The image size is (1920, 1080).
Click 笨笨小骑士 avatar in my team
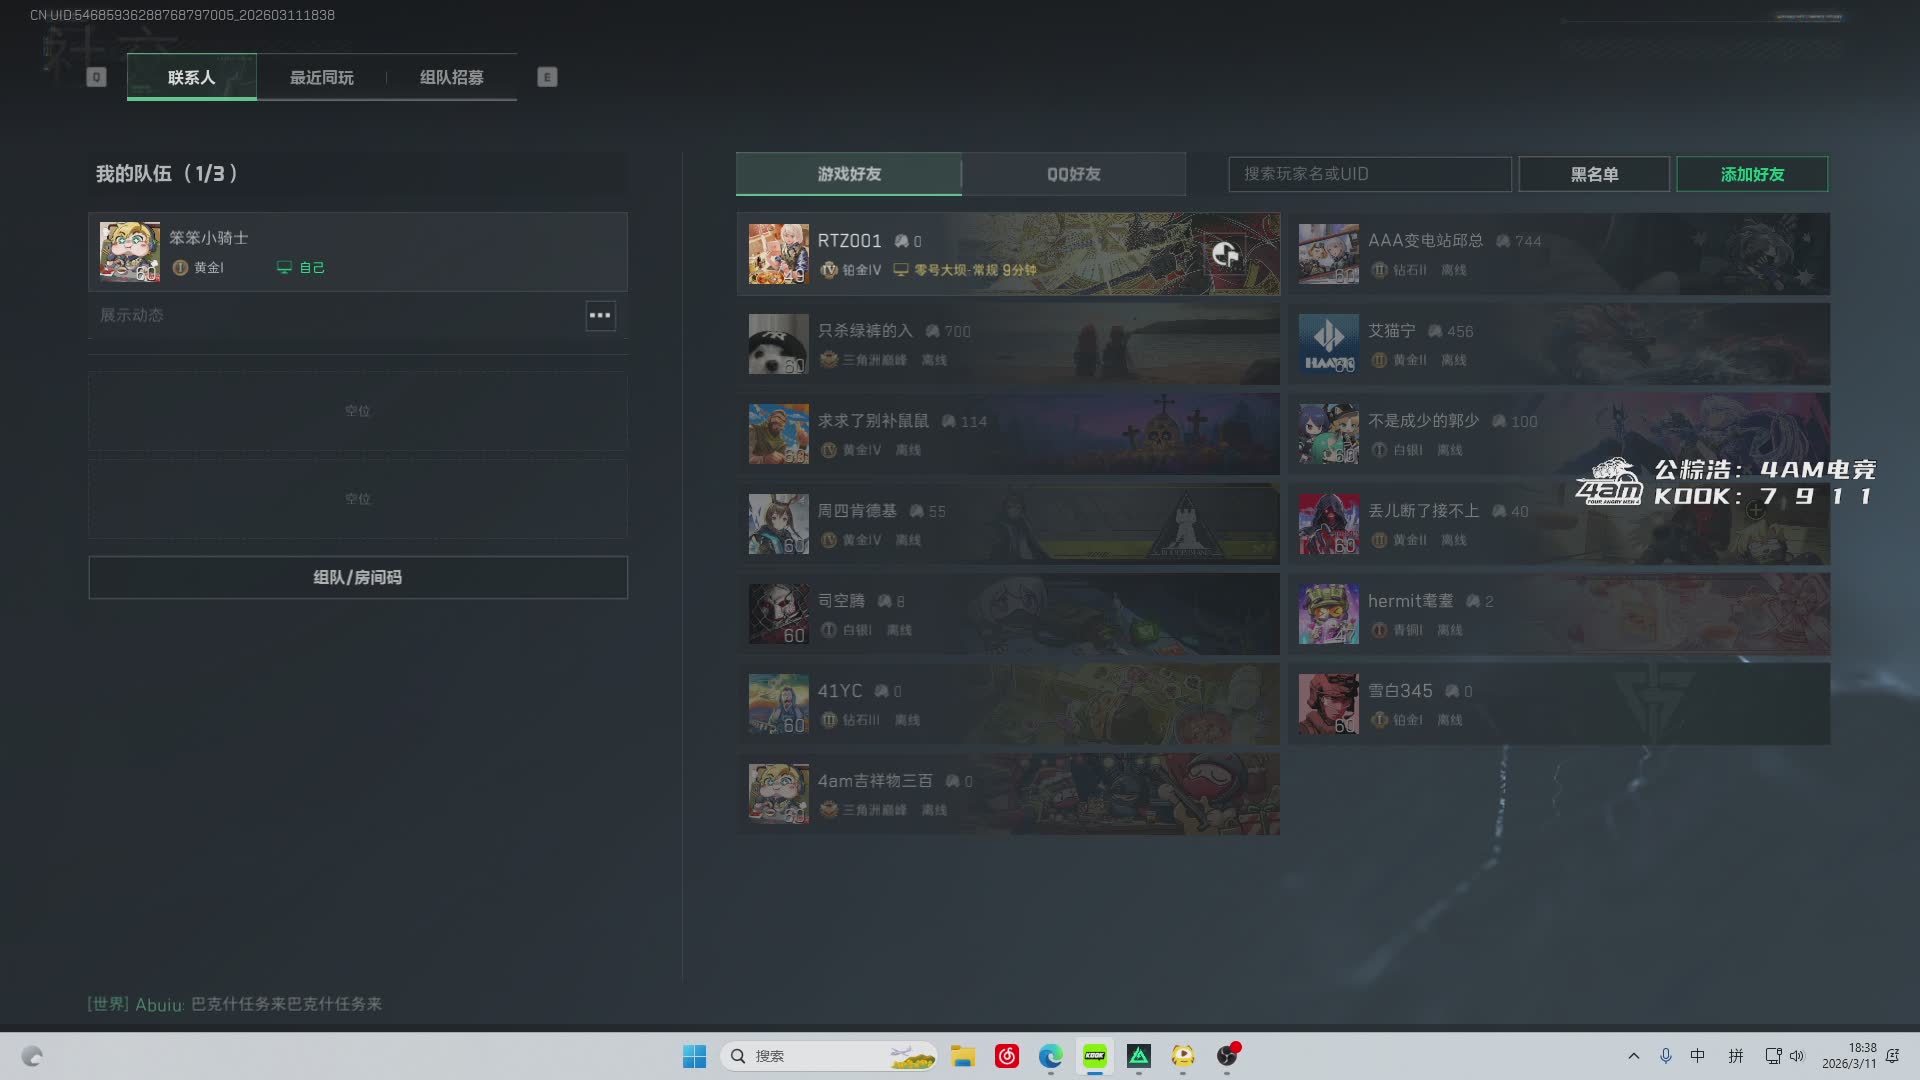point(130,252)
